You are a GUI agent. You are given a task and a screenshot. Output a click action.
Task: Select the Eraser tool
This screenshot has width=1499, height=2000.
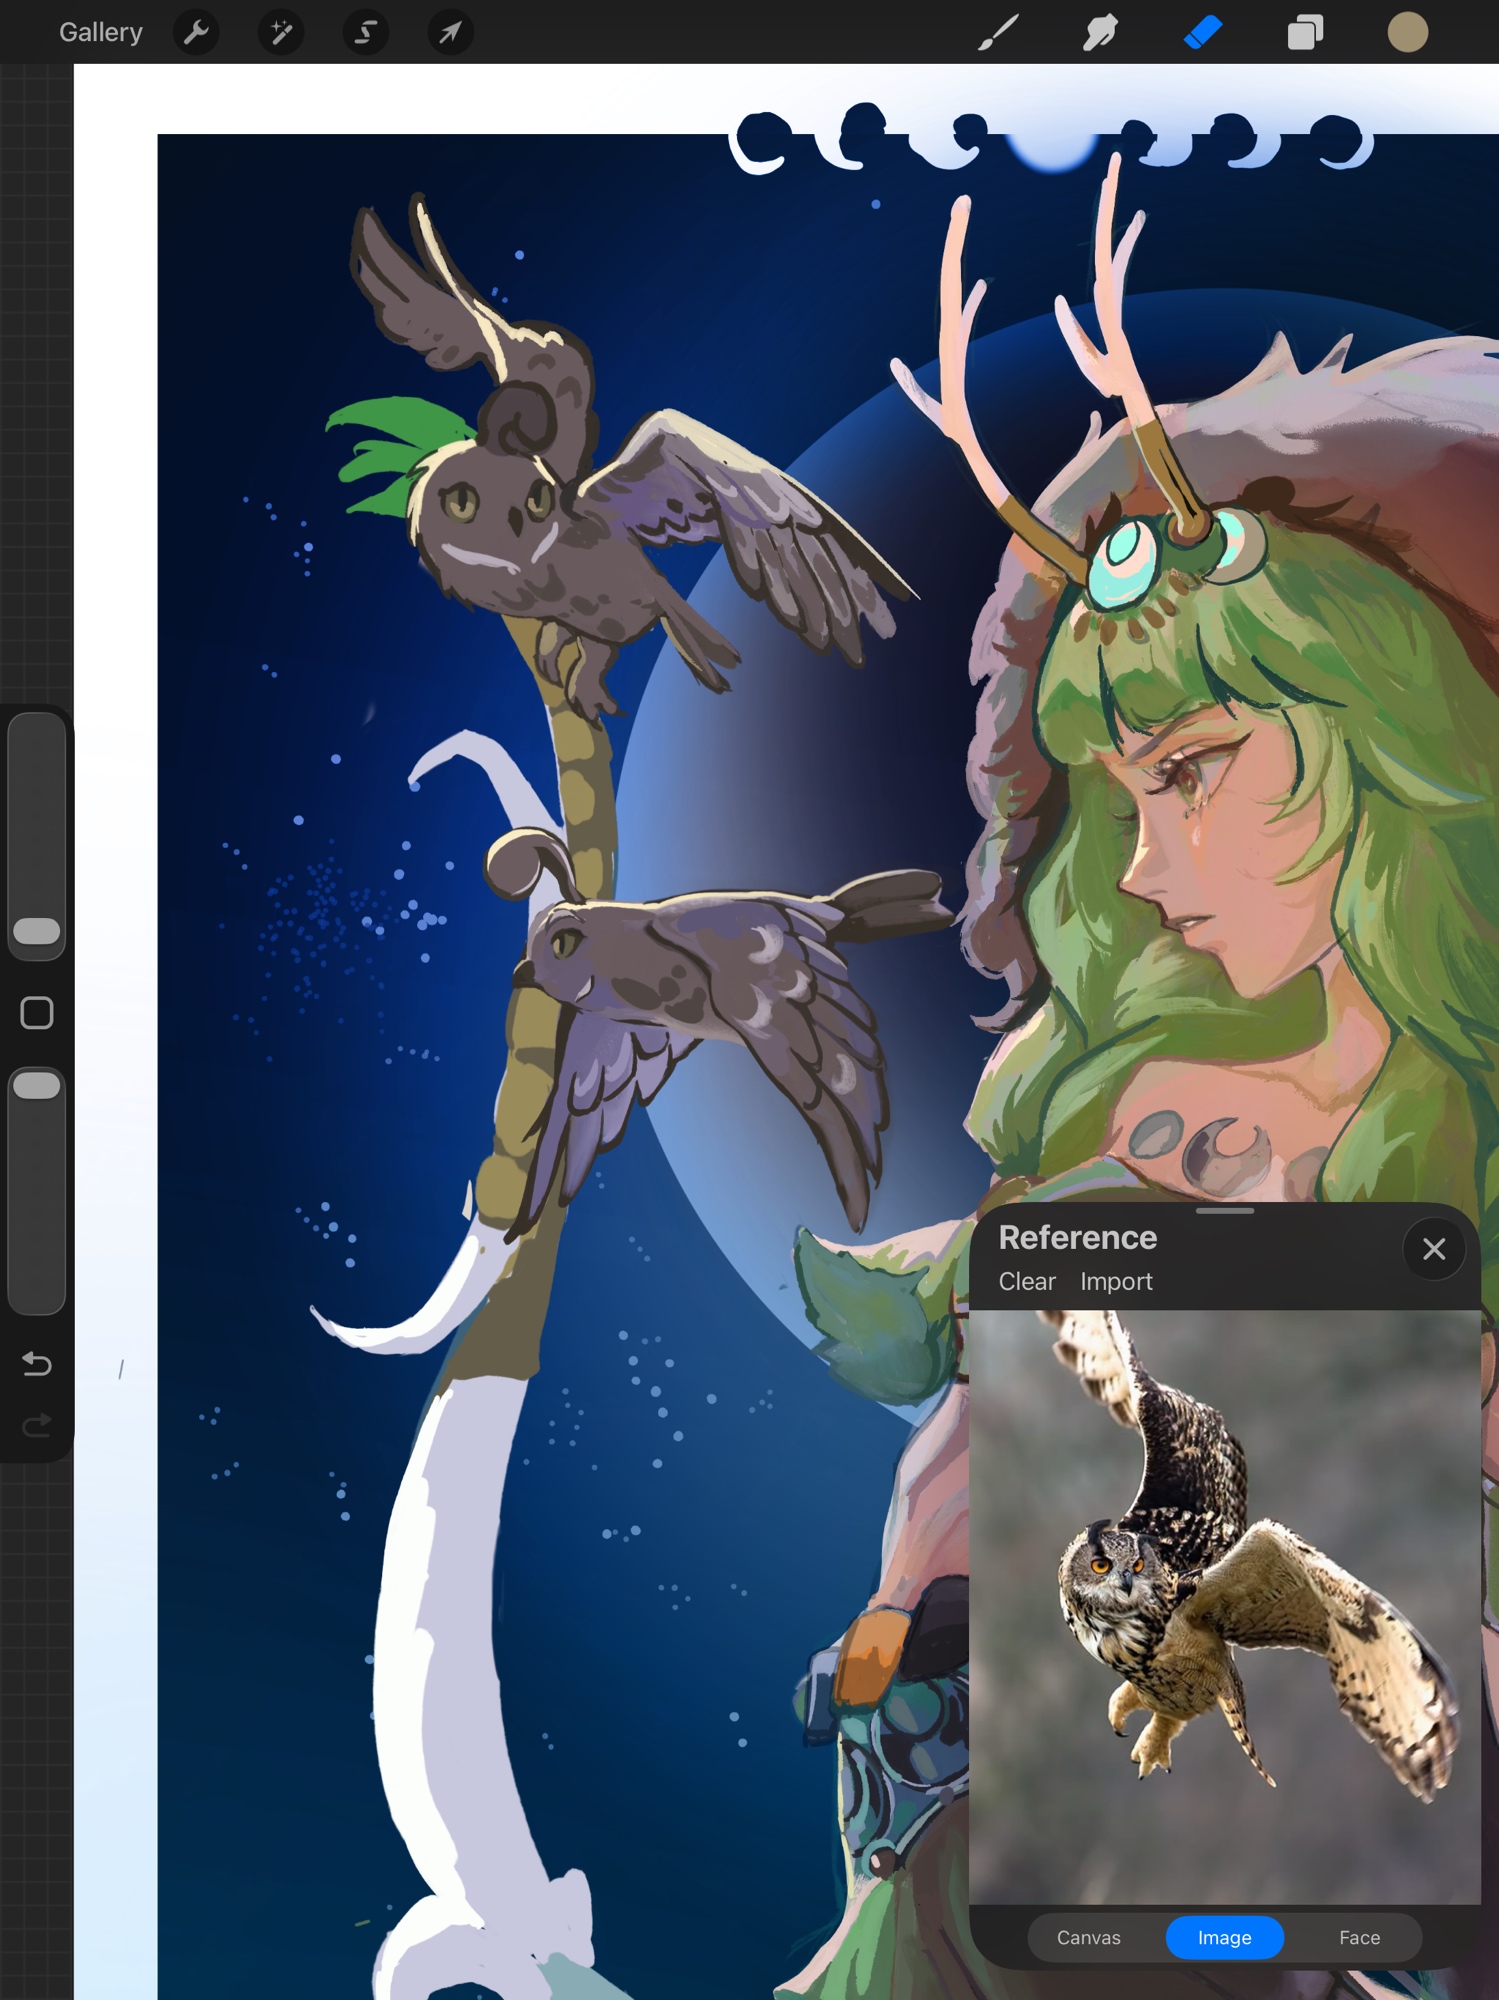pos(1203,33)
